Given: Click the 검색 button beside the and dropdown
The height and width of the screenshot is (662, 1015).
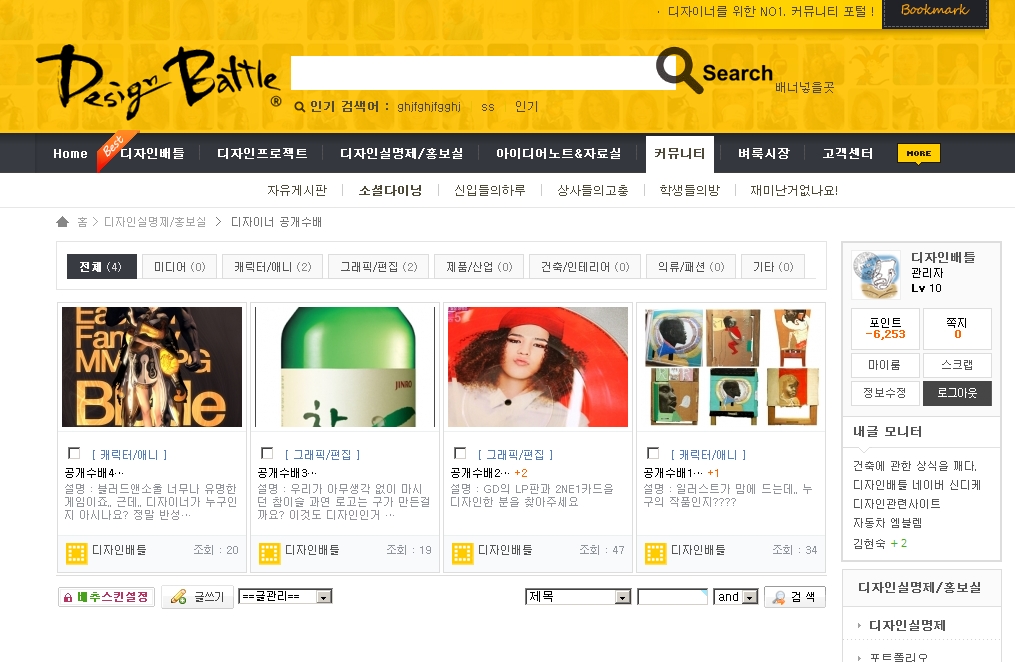Looking at the screenshot, I should (x=795, y=597).
